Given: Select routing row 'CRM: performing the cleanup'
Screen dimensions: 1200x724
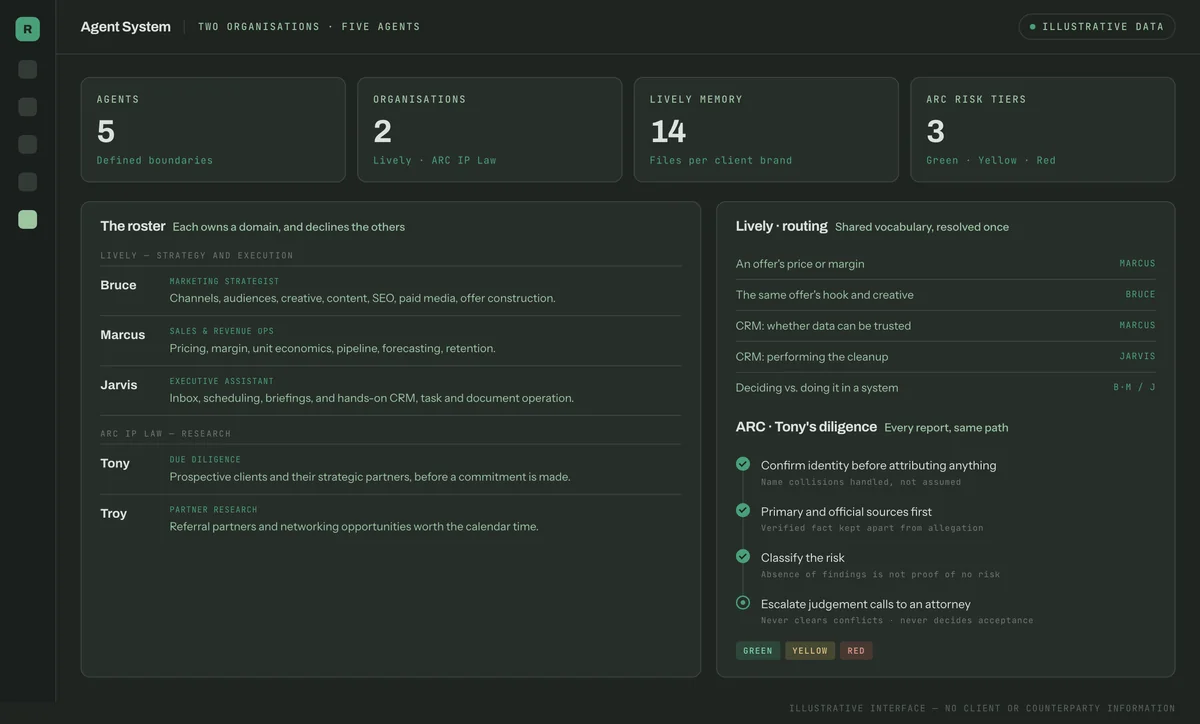Looking at the screenshot, I should tap(946, 357).
